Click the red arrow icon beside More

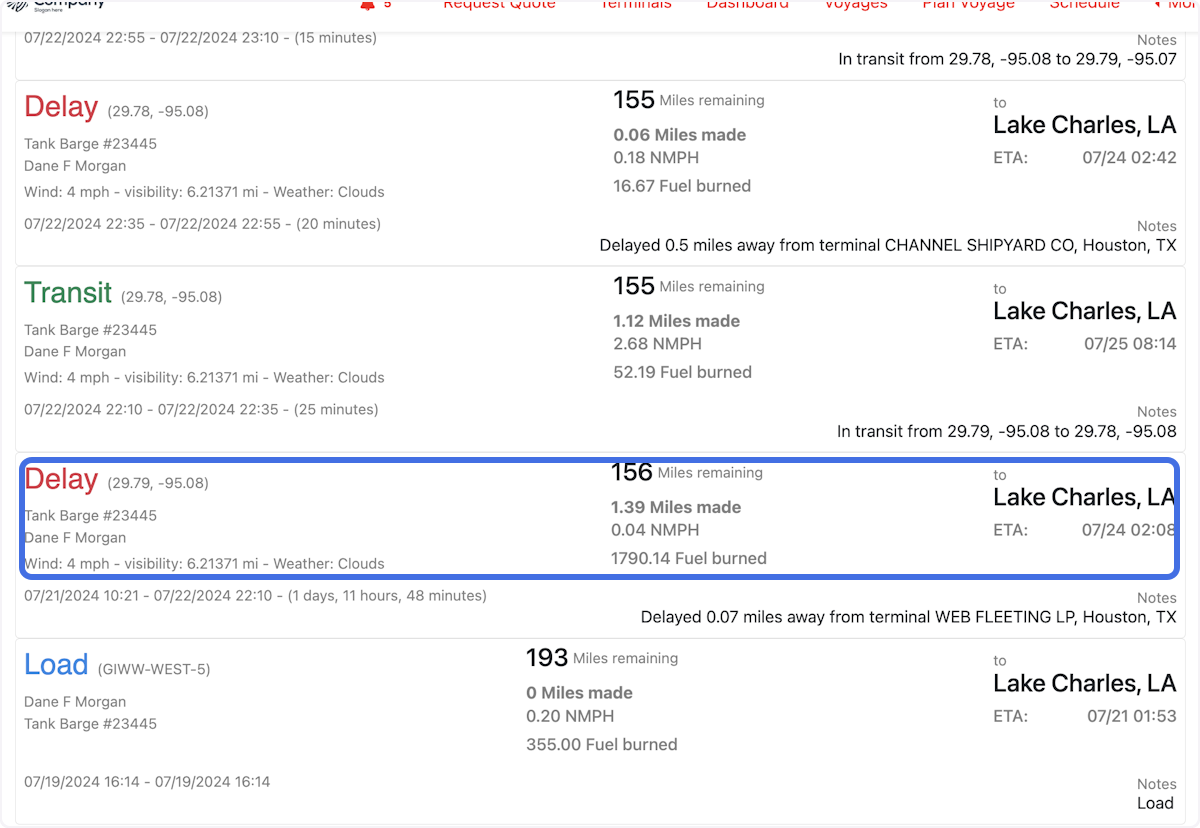(1157, 5)
